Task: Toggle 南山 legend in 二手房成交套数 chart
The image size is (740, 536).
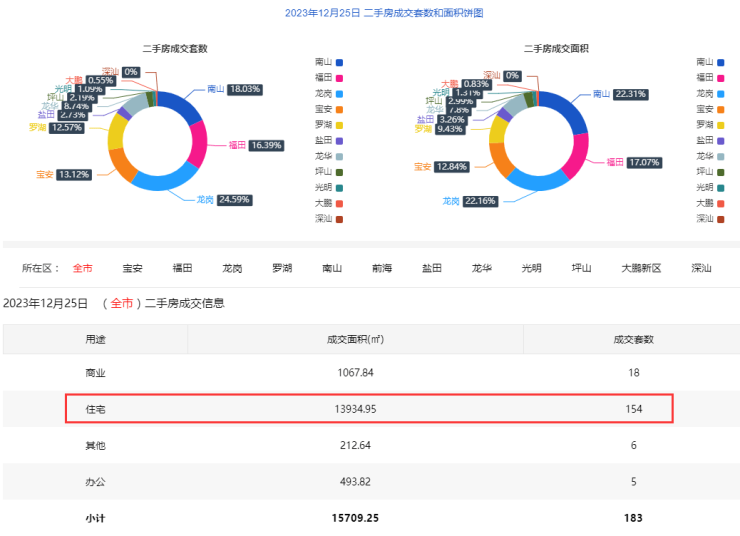Action: coord(329,61)
